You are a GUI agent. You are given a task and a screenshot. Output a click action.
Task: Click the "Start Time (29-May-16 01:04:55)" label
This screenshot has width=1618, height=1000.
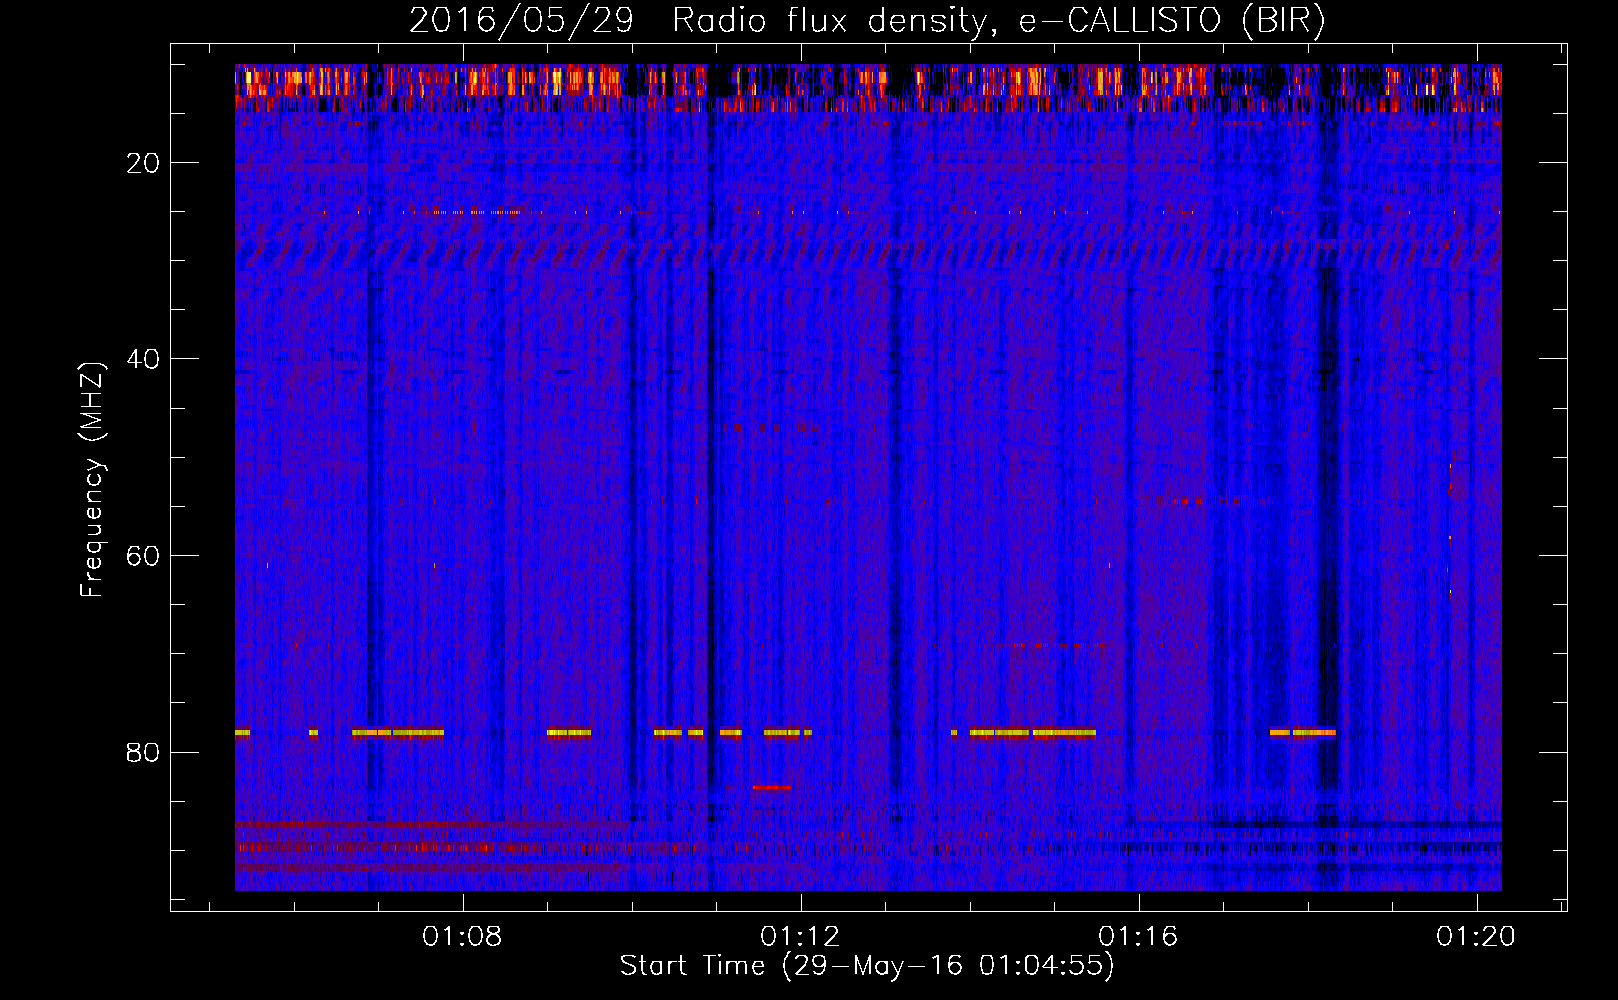click(x=867, y=966)
